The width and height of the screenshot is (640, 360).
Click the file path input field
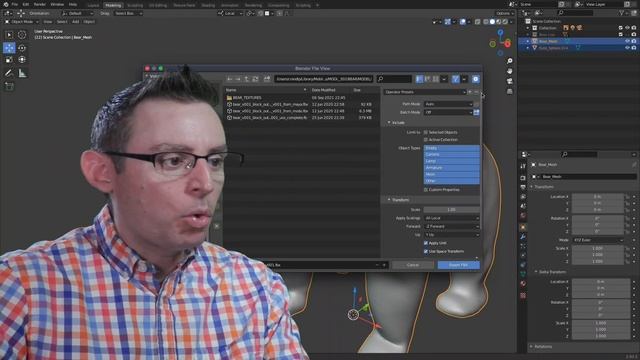tap(324, 79)
